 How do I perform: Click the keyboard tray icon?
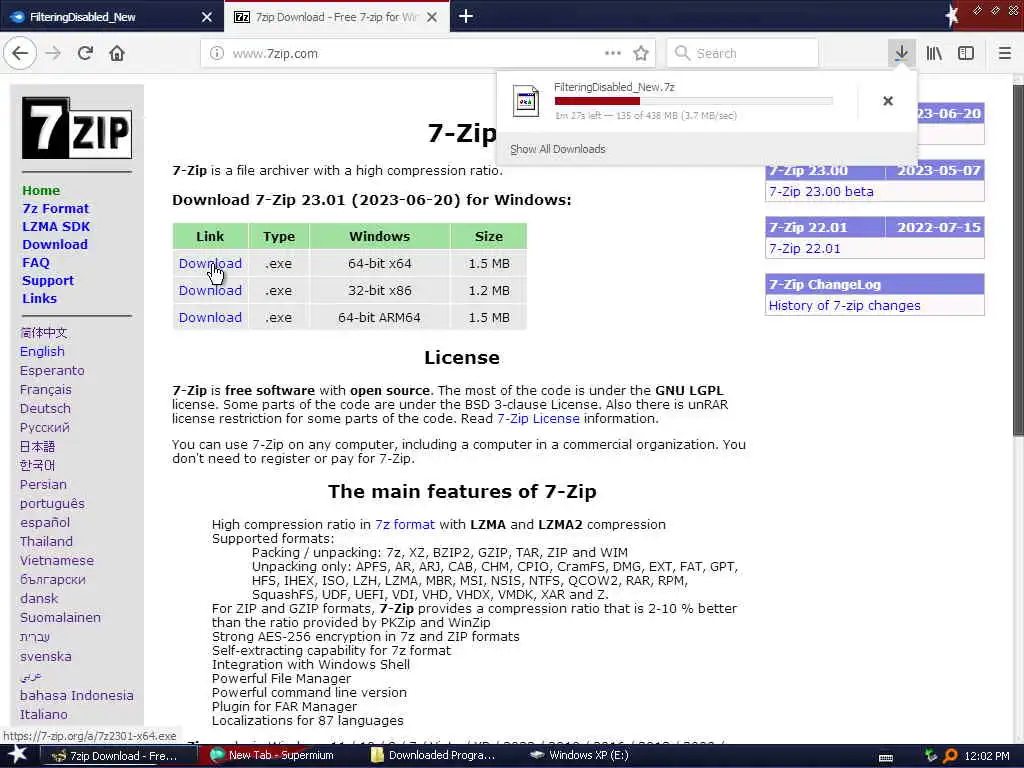886,758
